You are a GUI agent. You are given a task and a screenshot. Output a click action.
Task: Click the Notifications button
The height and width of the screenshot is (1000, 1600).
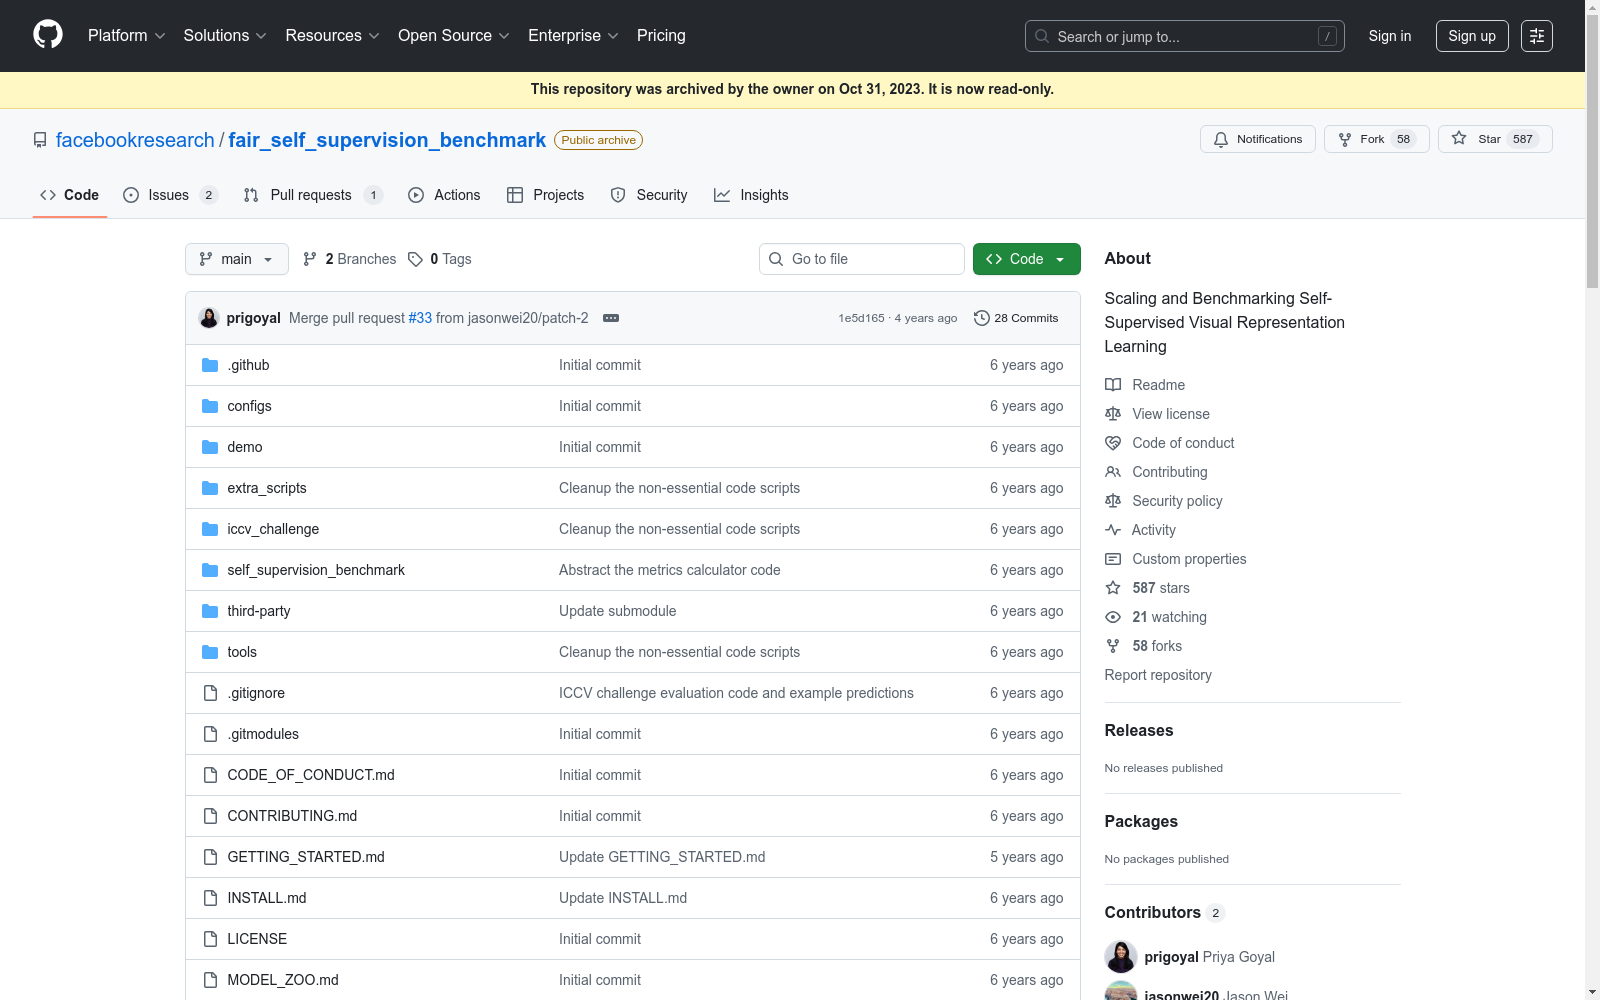pos(1258,139)
